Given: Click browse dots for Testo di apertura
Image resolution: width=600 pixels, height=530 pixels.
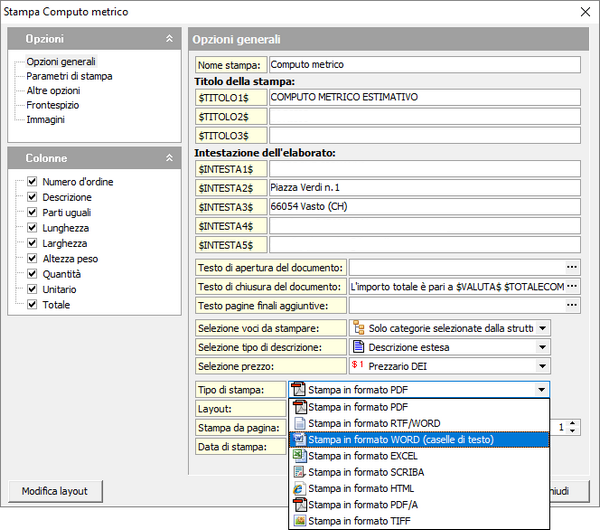Looking at the screenshot, I should [x=572, y=267].
